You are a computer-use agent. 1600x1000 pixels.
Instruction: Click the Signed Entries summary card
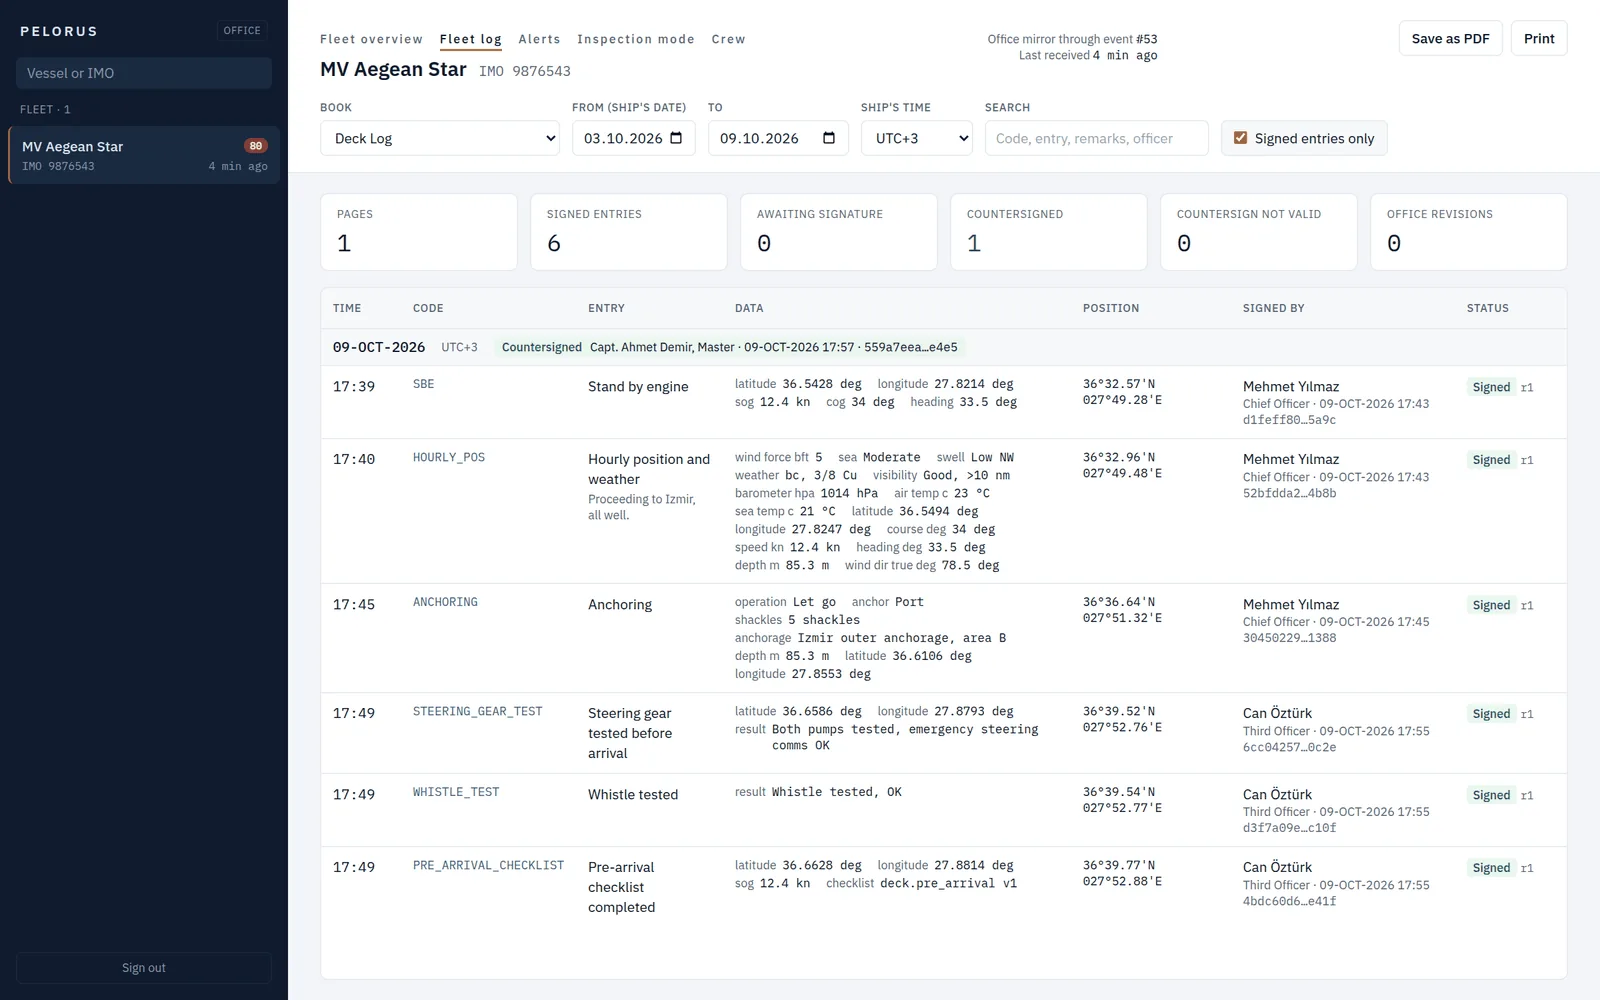click(x=629, y=232)
